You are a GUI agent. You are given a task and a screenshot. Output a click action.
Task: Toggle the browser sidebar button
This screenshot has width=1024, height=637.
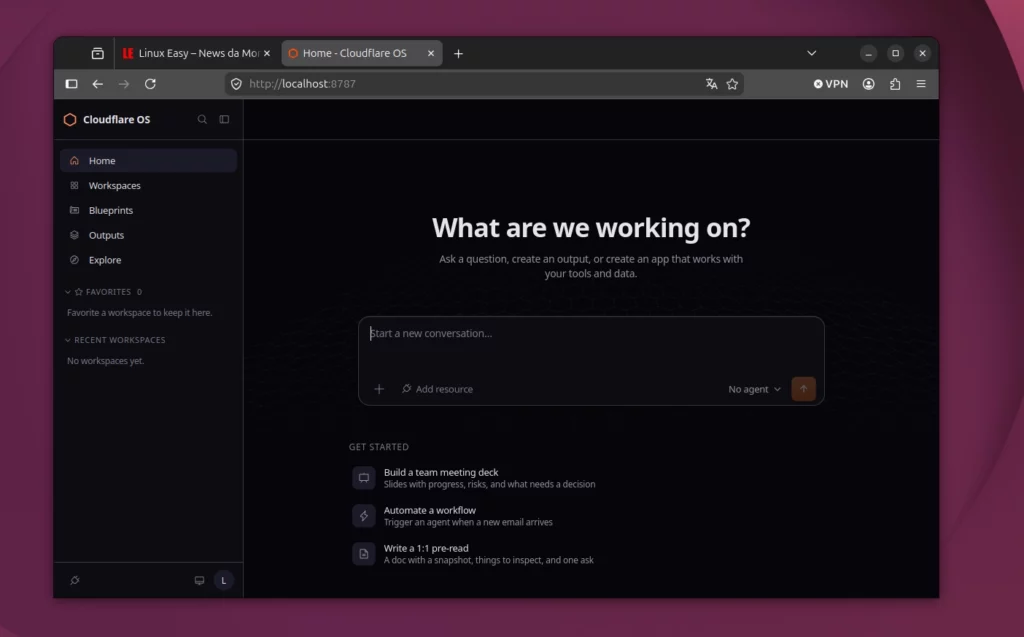(x=71, y=84)
